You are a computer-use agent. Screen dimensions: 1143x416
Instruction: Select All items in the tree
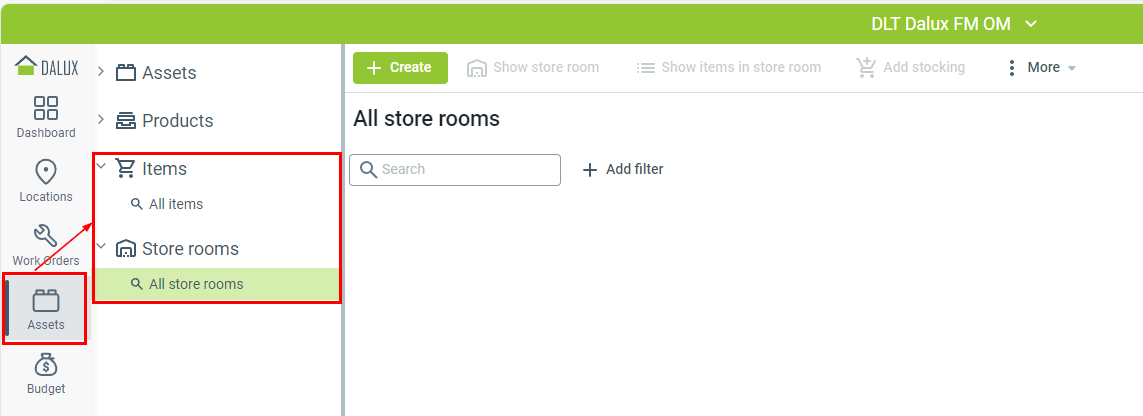pyautogui.click(x=176, y=204)
